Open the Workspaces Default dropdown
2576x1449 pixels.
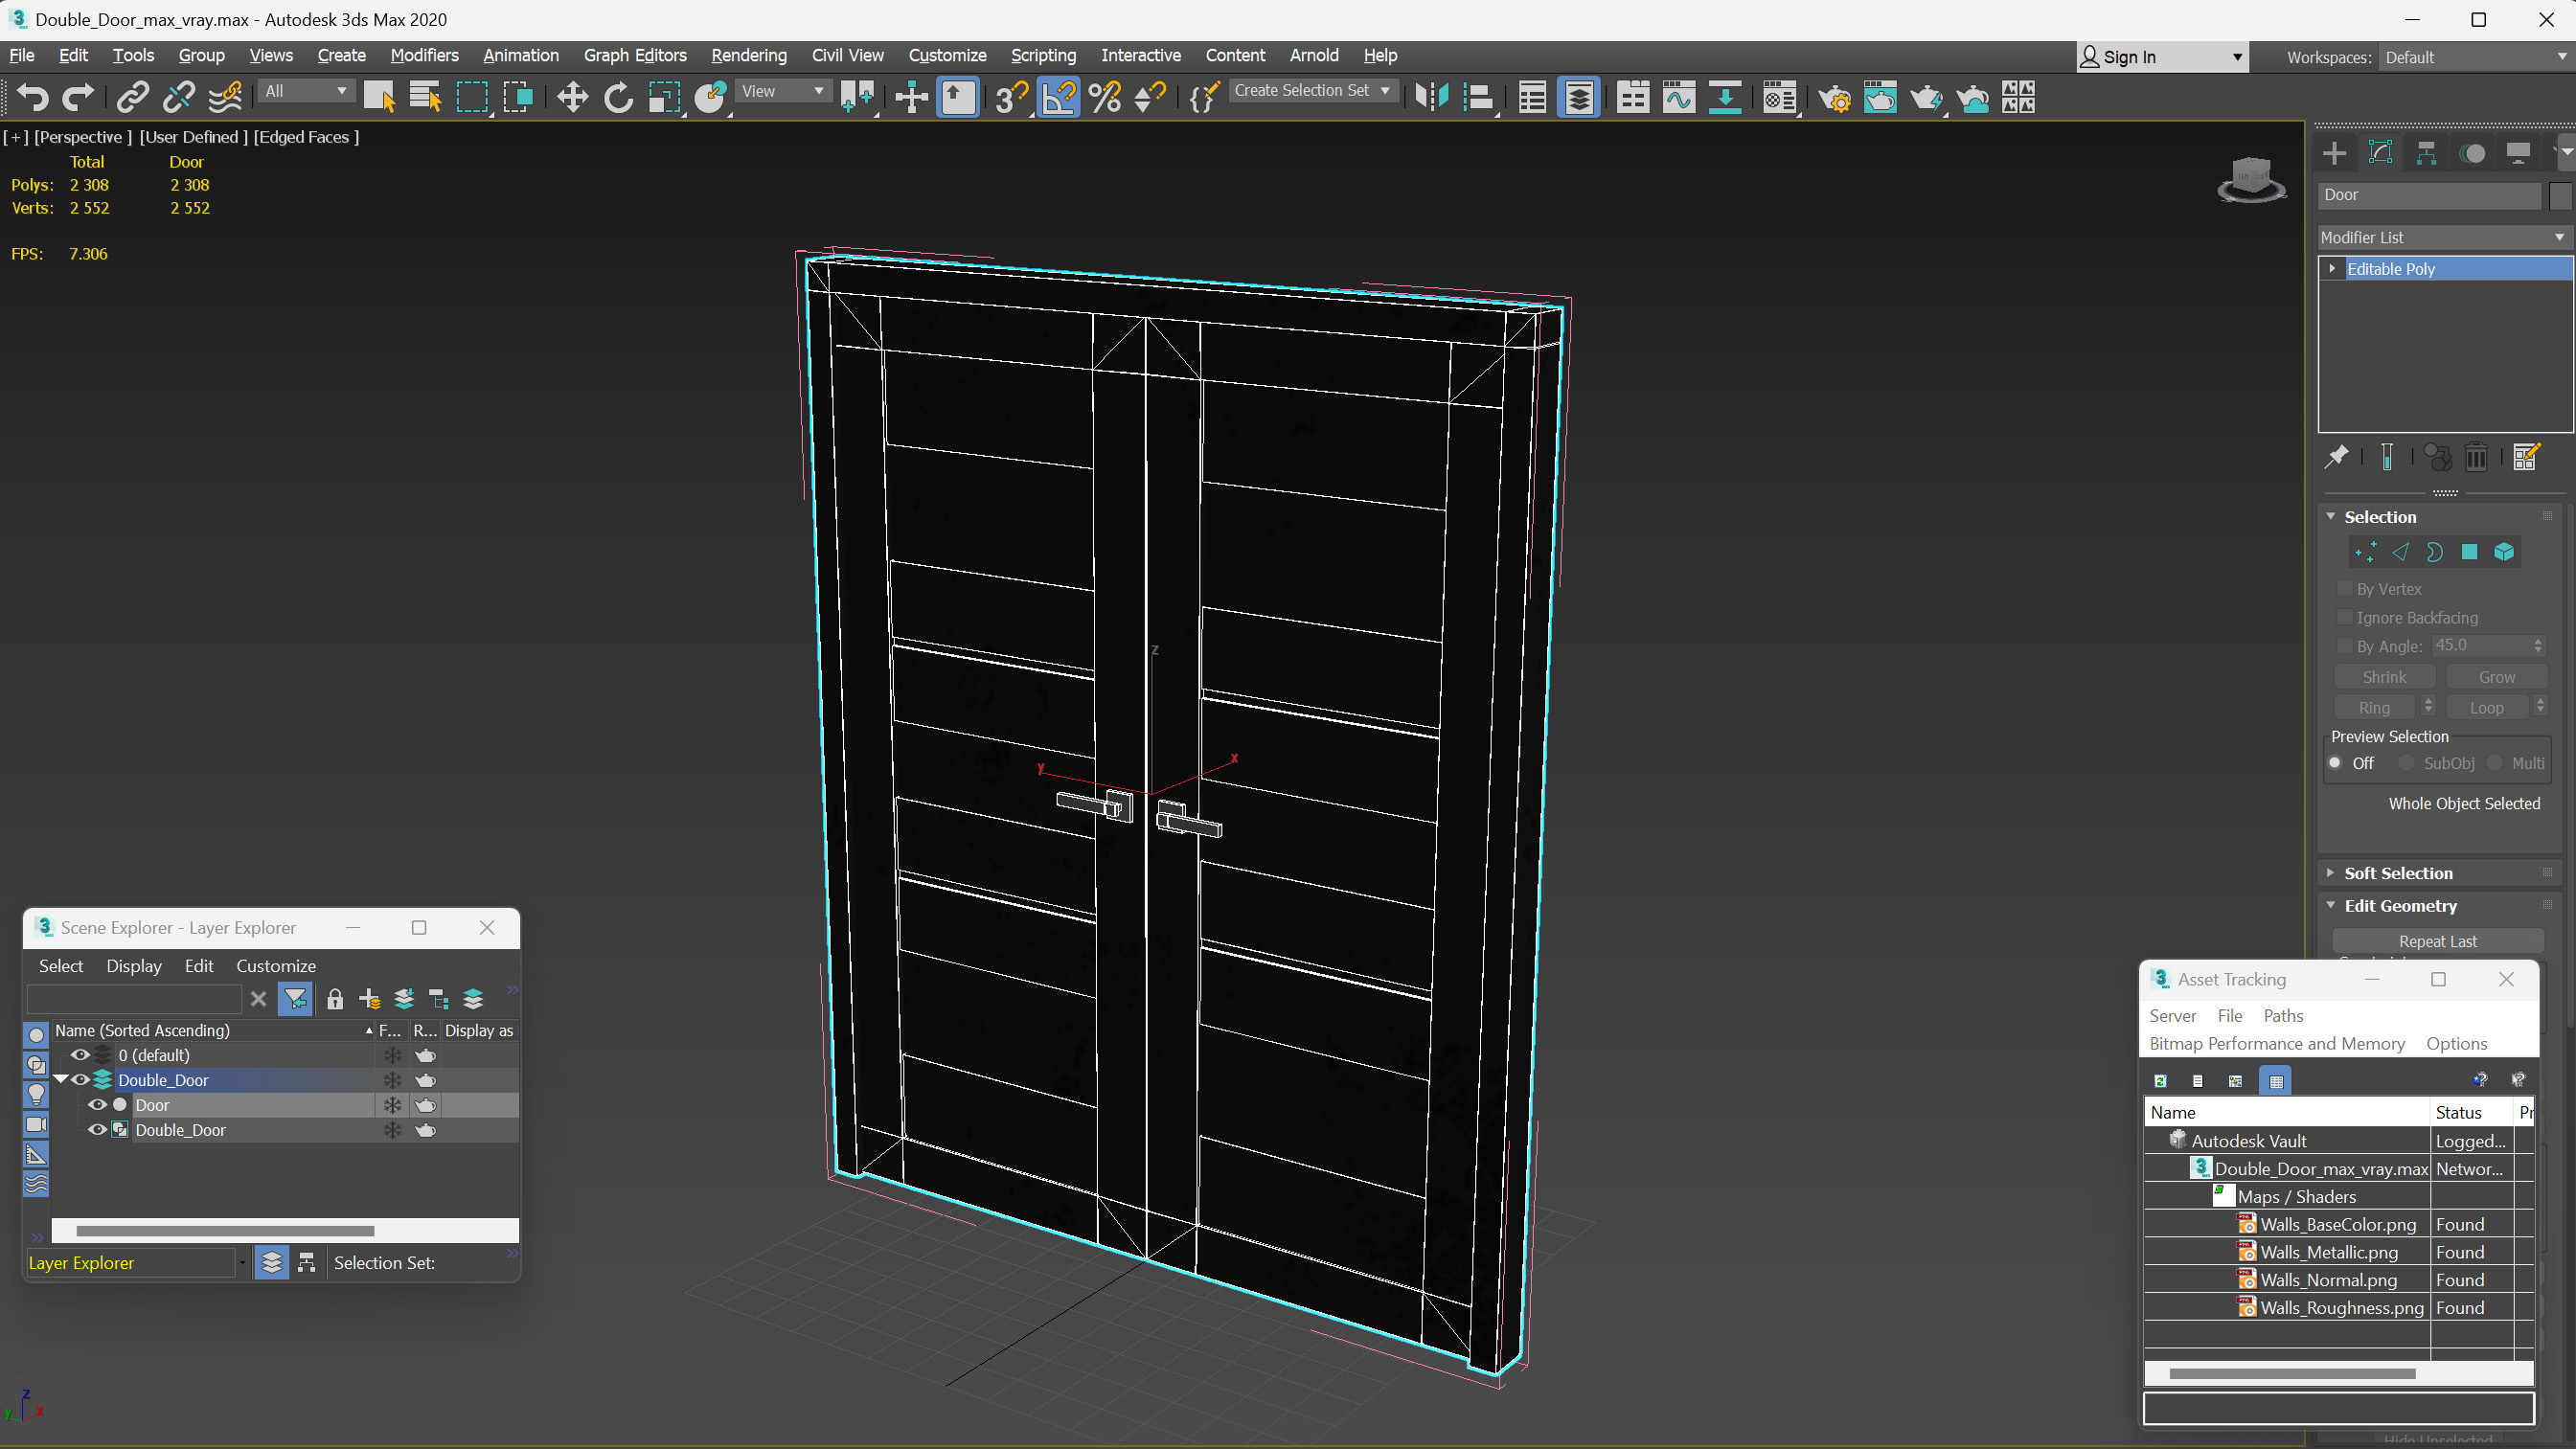point(2475,57)
